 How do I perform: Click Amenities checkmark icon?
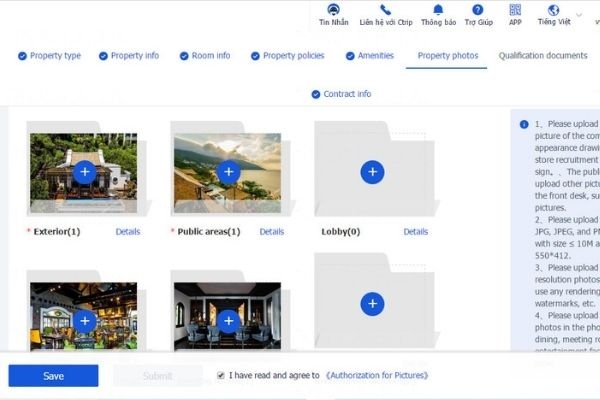(x=350, y=56)
